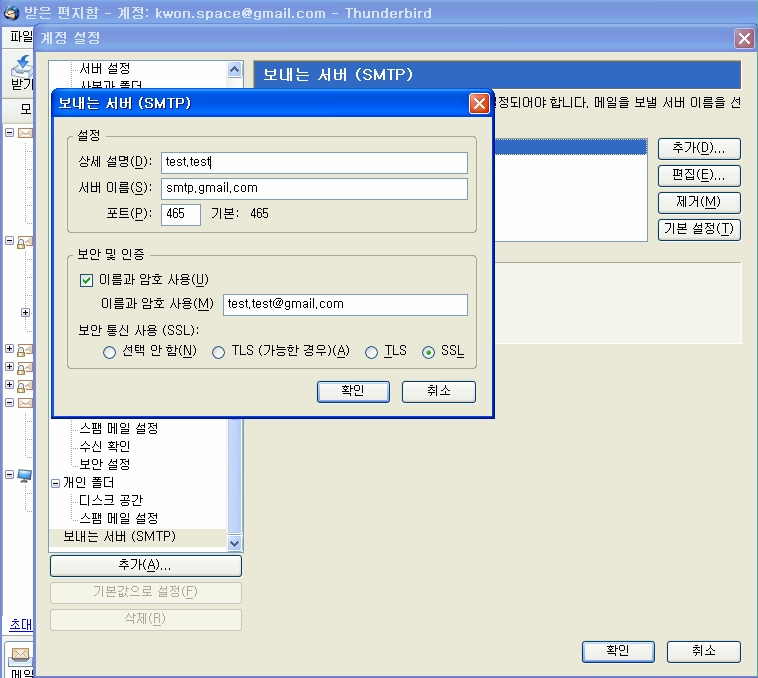This screenshot has width=758, height=678.
Task: Open the 파일 menu in Thunderbird
Action: 21,37
